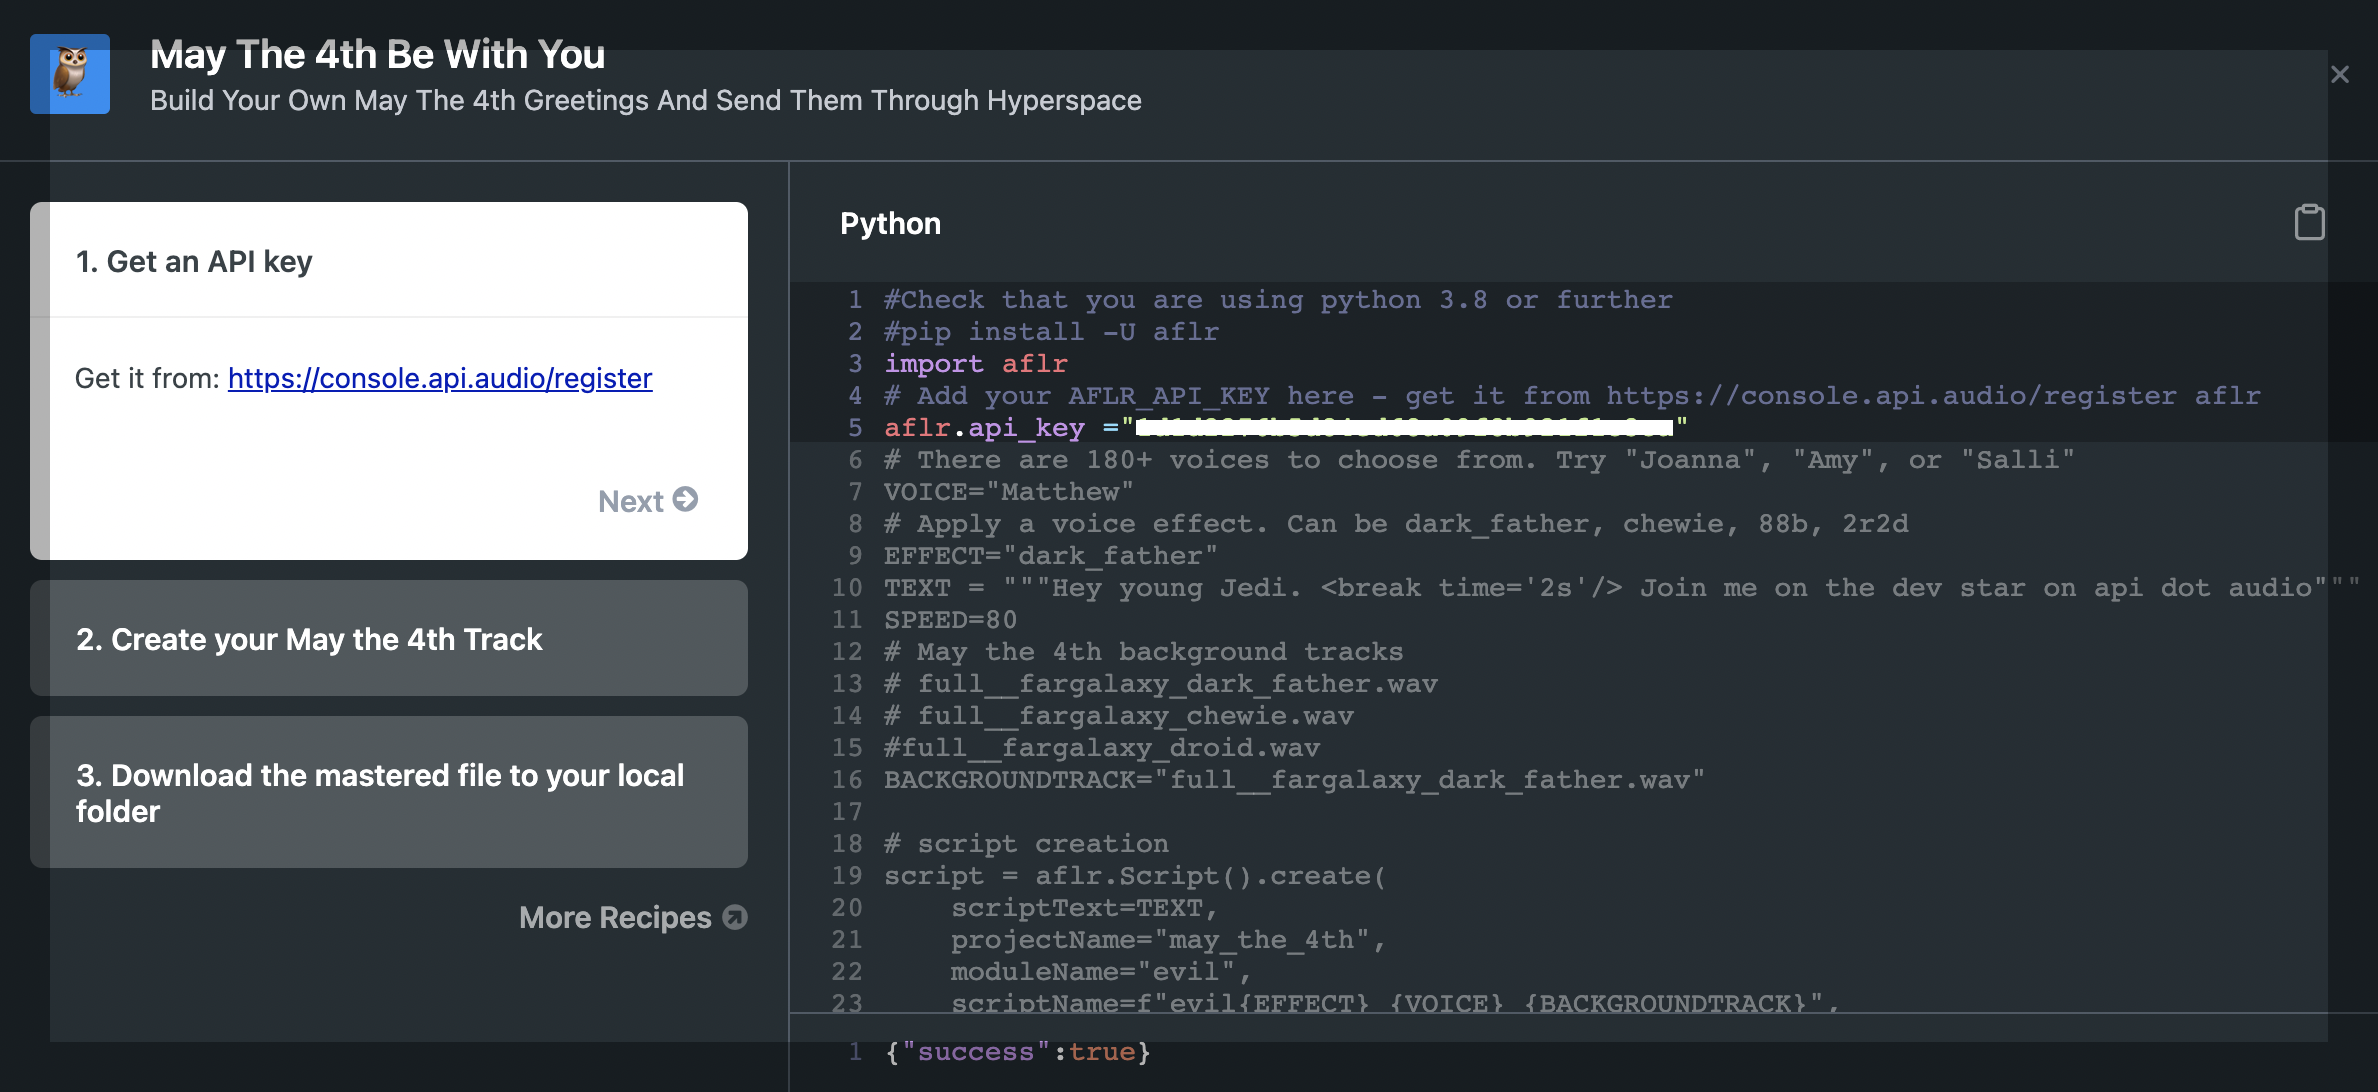
Task: Open the More Recipes link
Action: tap(615, 917)
